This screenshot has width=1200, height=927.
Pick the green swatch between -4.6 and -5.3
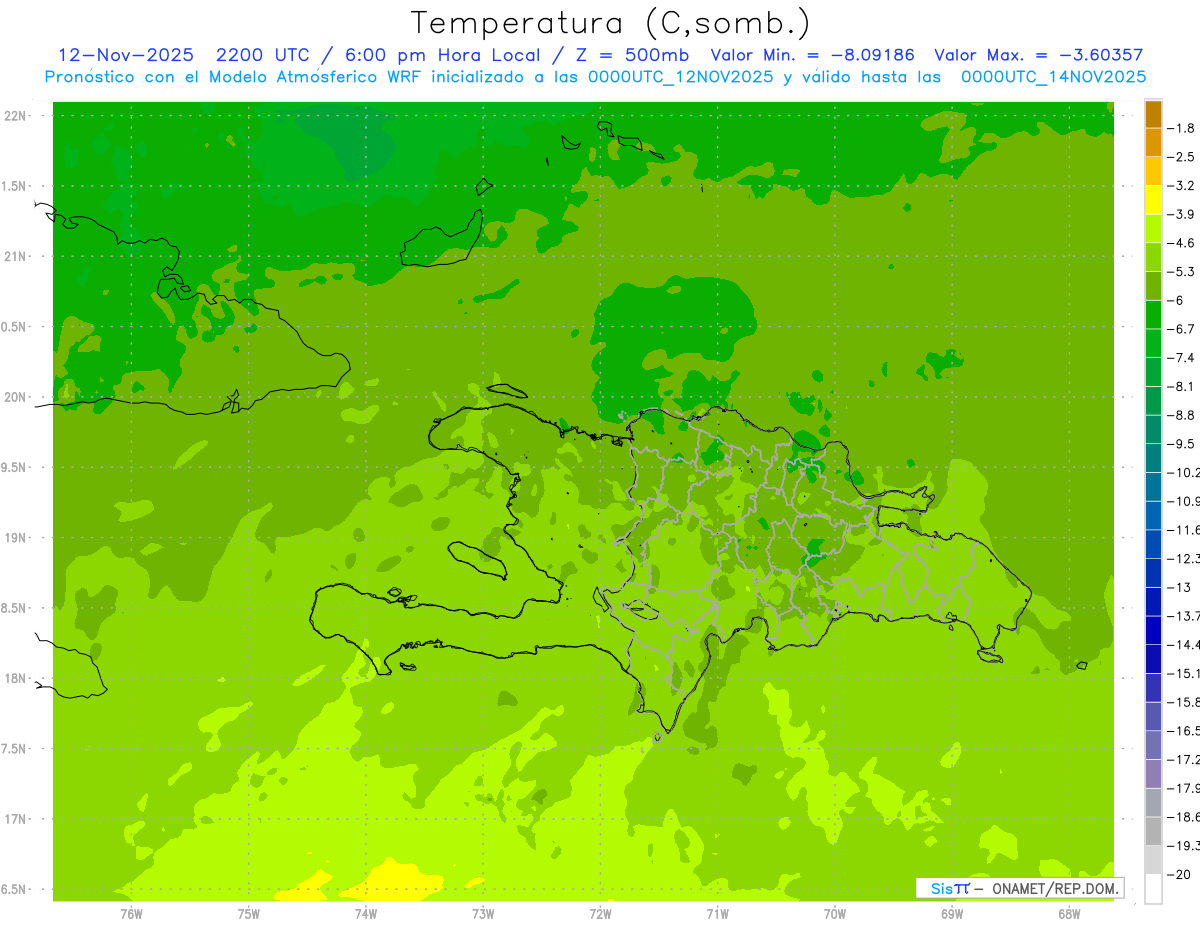[1153, 257]
